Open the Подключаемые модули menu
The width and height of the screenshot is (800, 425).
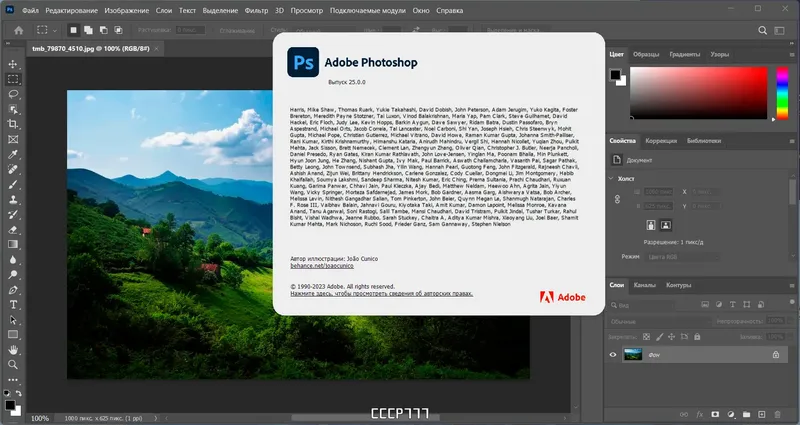tap(367, 10)
